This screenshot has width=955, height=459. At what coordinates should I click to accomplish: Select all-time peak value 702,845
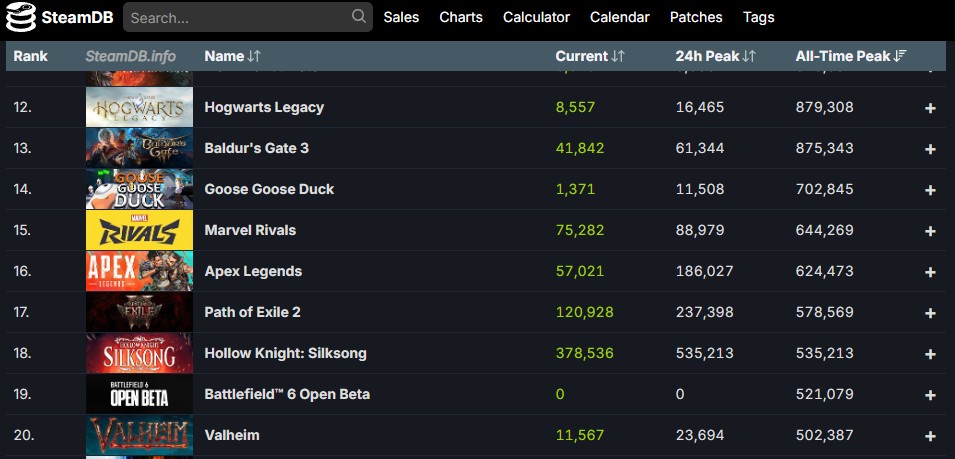825,189
